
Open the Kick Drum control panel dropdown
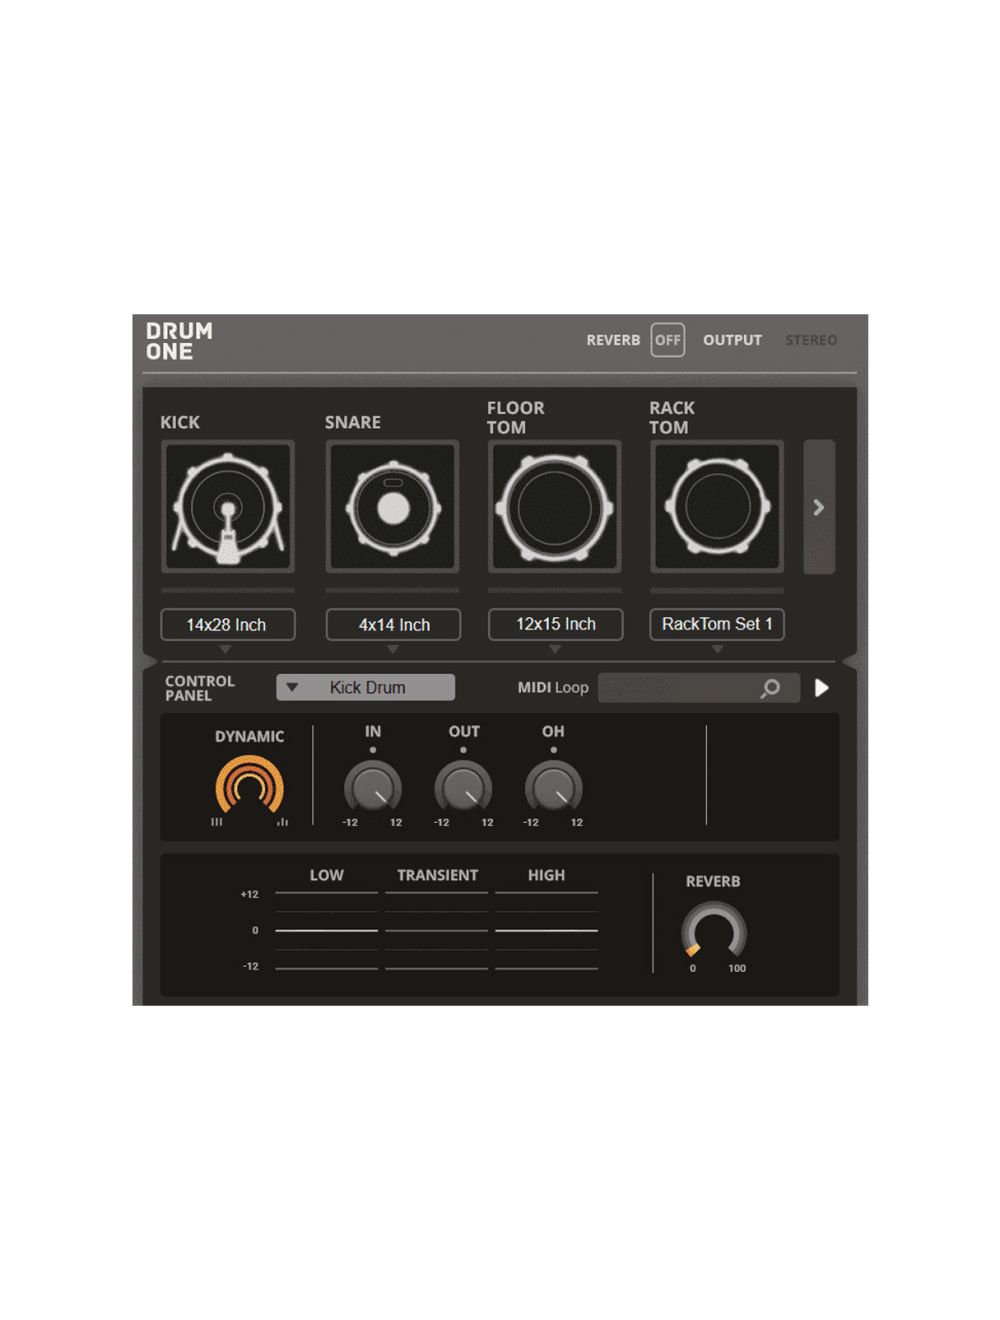pos(365,687)
